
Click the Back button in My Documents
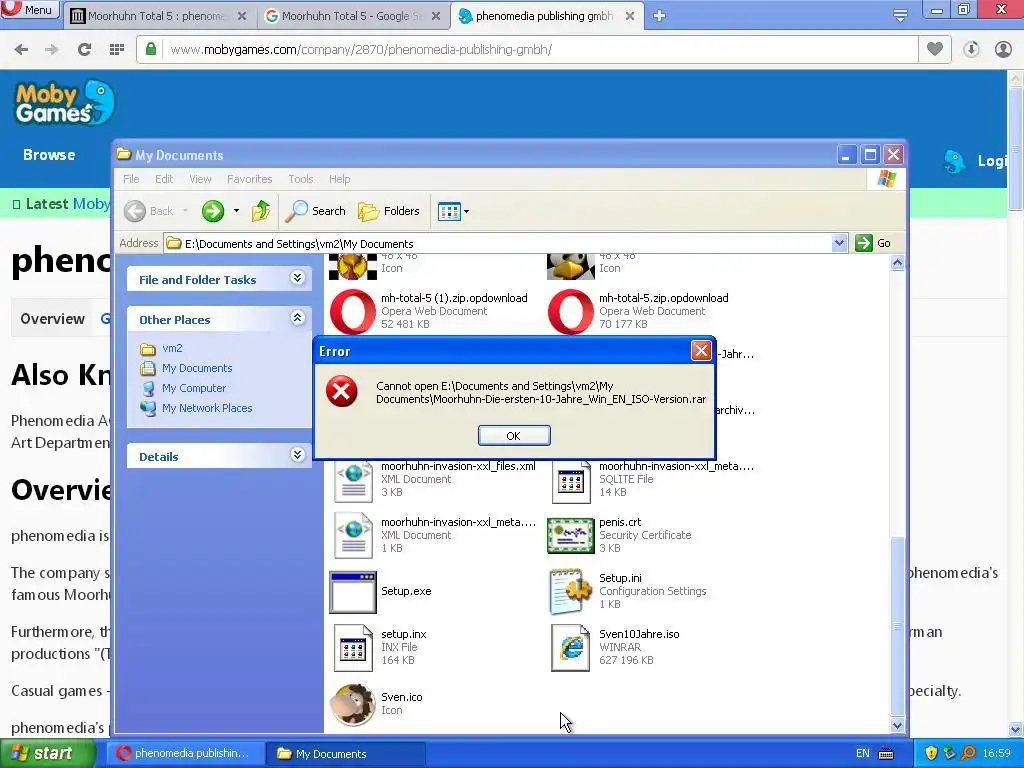pyautogui.click(x=150, y=211)
